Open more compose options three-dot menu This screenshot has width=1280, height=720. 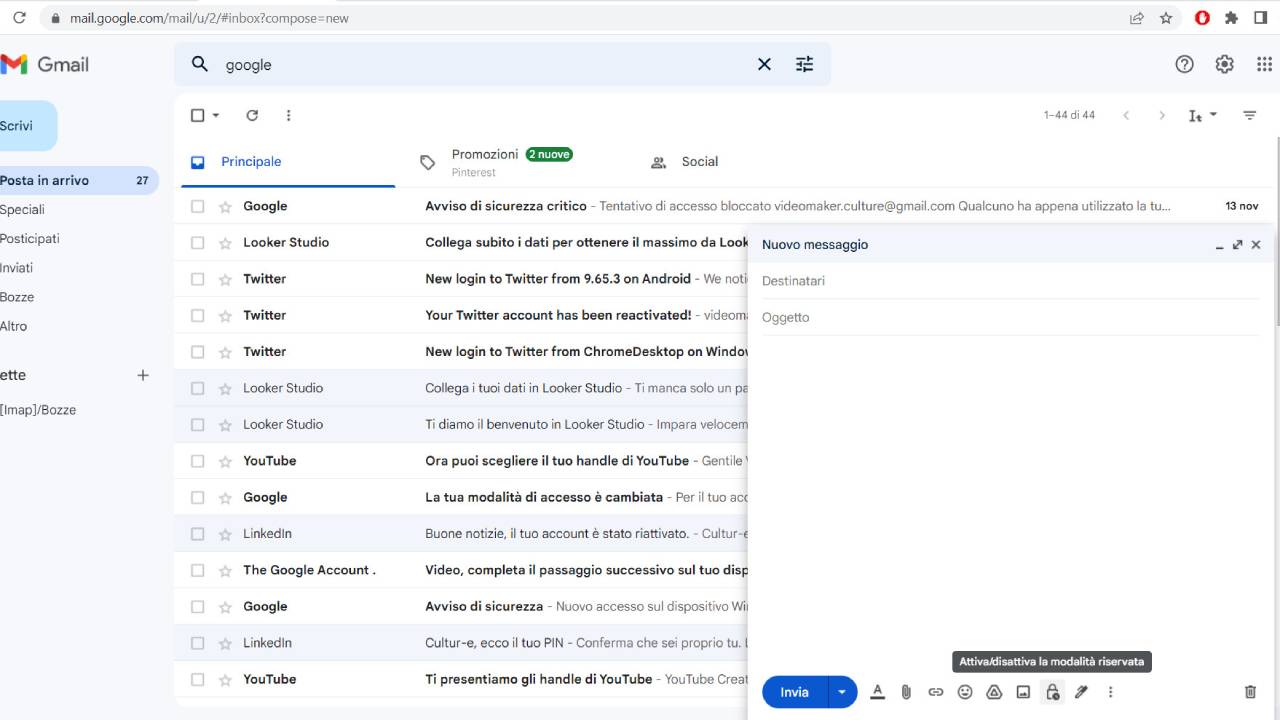tap(1110, 692)
